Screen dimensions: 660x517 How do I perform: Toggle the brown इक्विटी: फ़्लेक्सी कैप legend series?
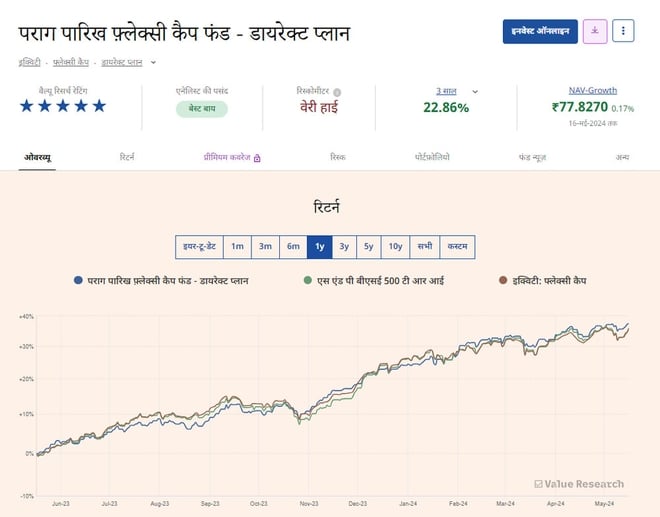click(x=503, y=281)
